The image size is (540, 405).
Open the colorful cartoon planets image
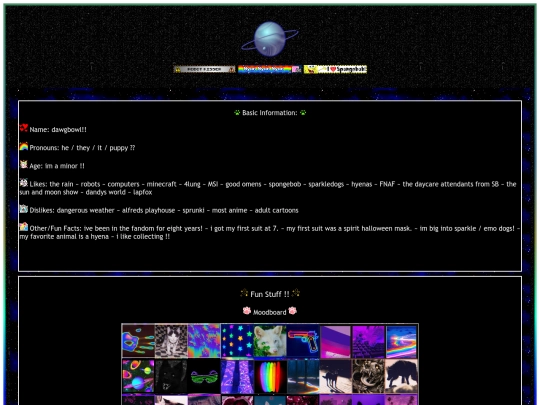[x=138, y=376]
